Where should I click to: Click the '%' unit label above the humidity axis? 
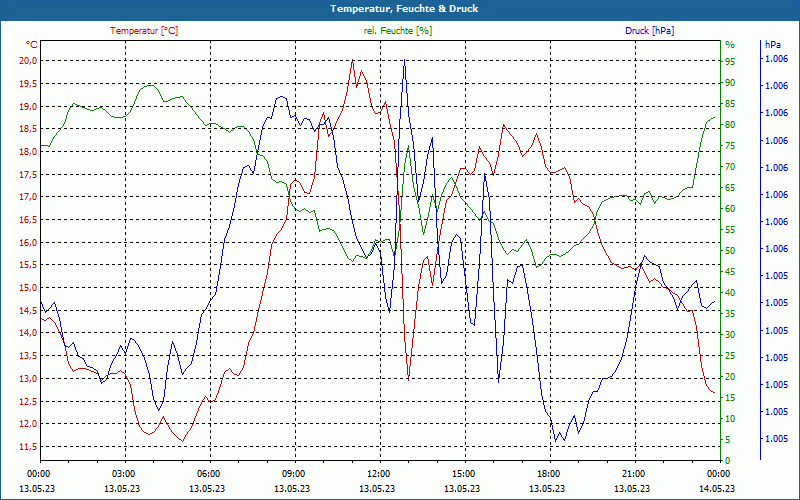[x=730, y=45]
